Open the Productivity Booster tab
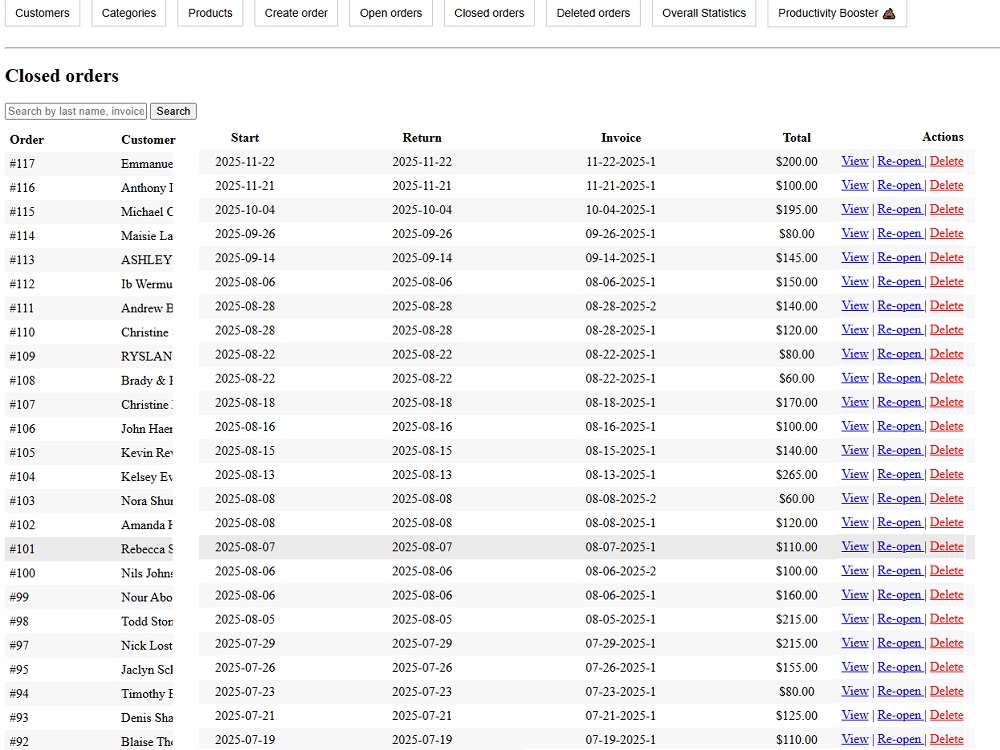1000x750 pixels. pos(836,13)
